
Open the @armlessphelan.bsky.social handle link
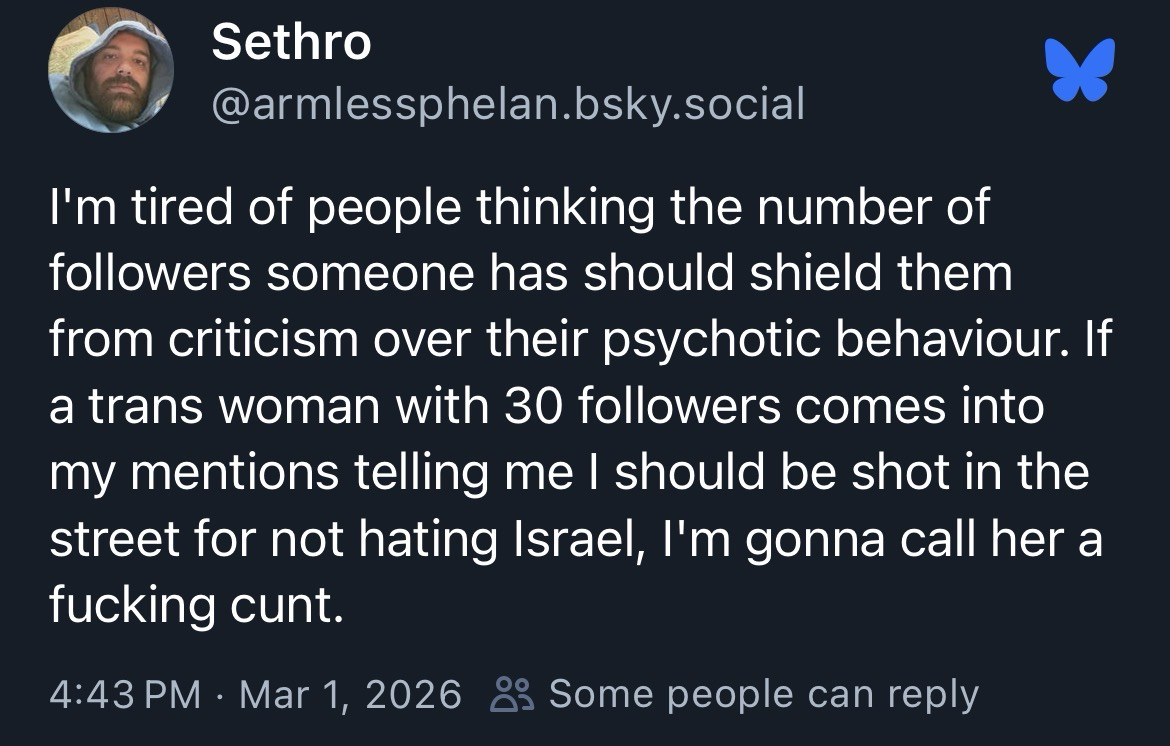508,101
